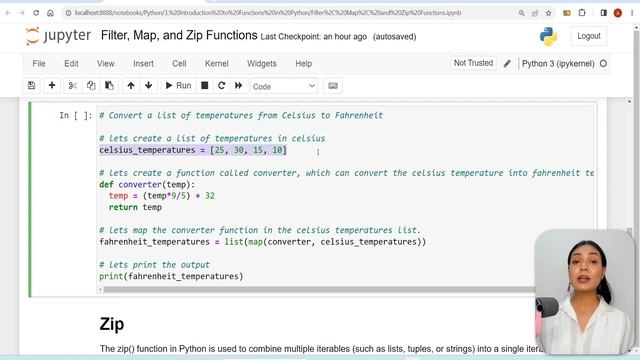Move selected cell up with arrow icon
Viewport: 640px width, 360px height.
[x=131, y=86]
